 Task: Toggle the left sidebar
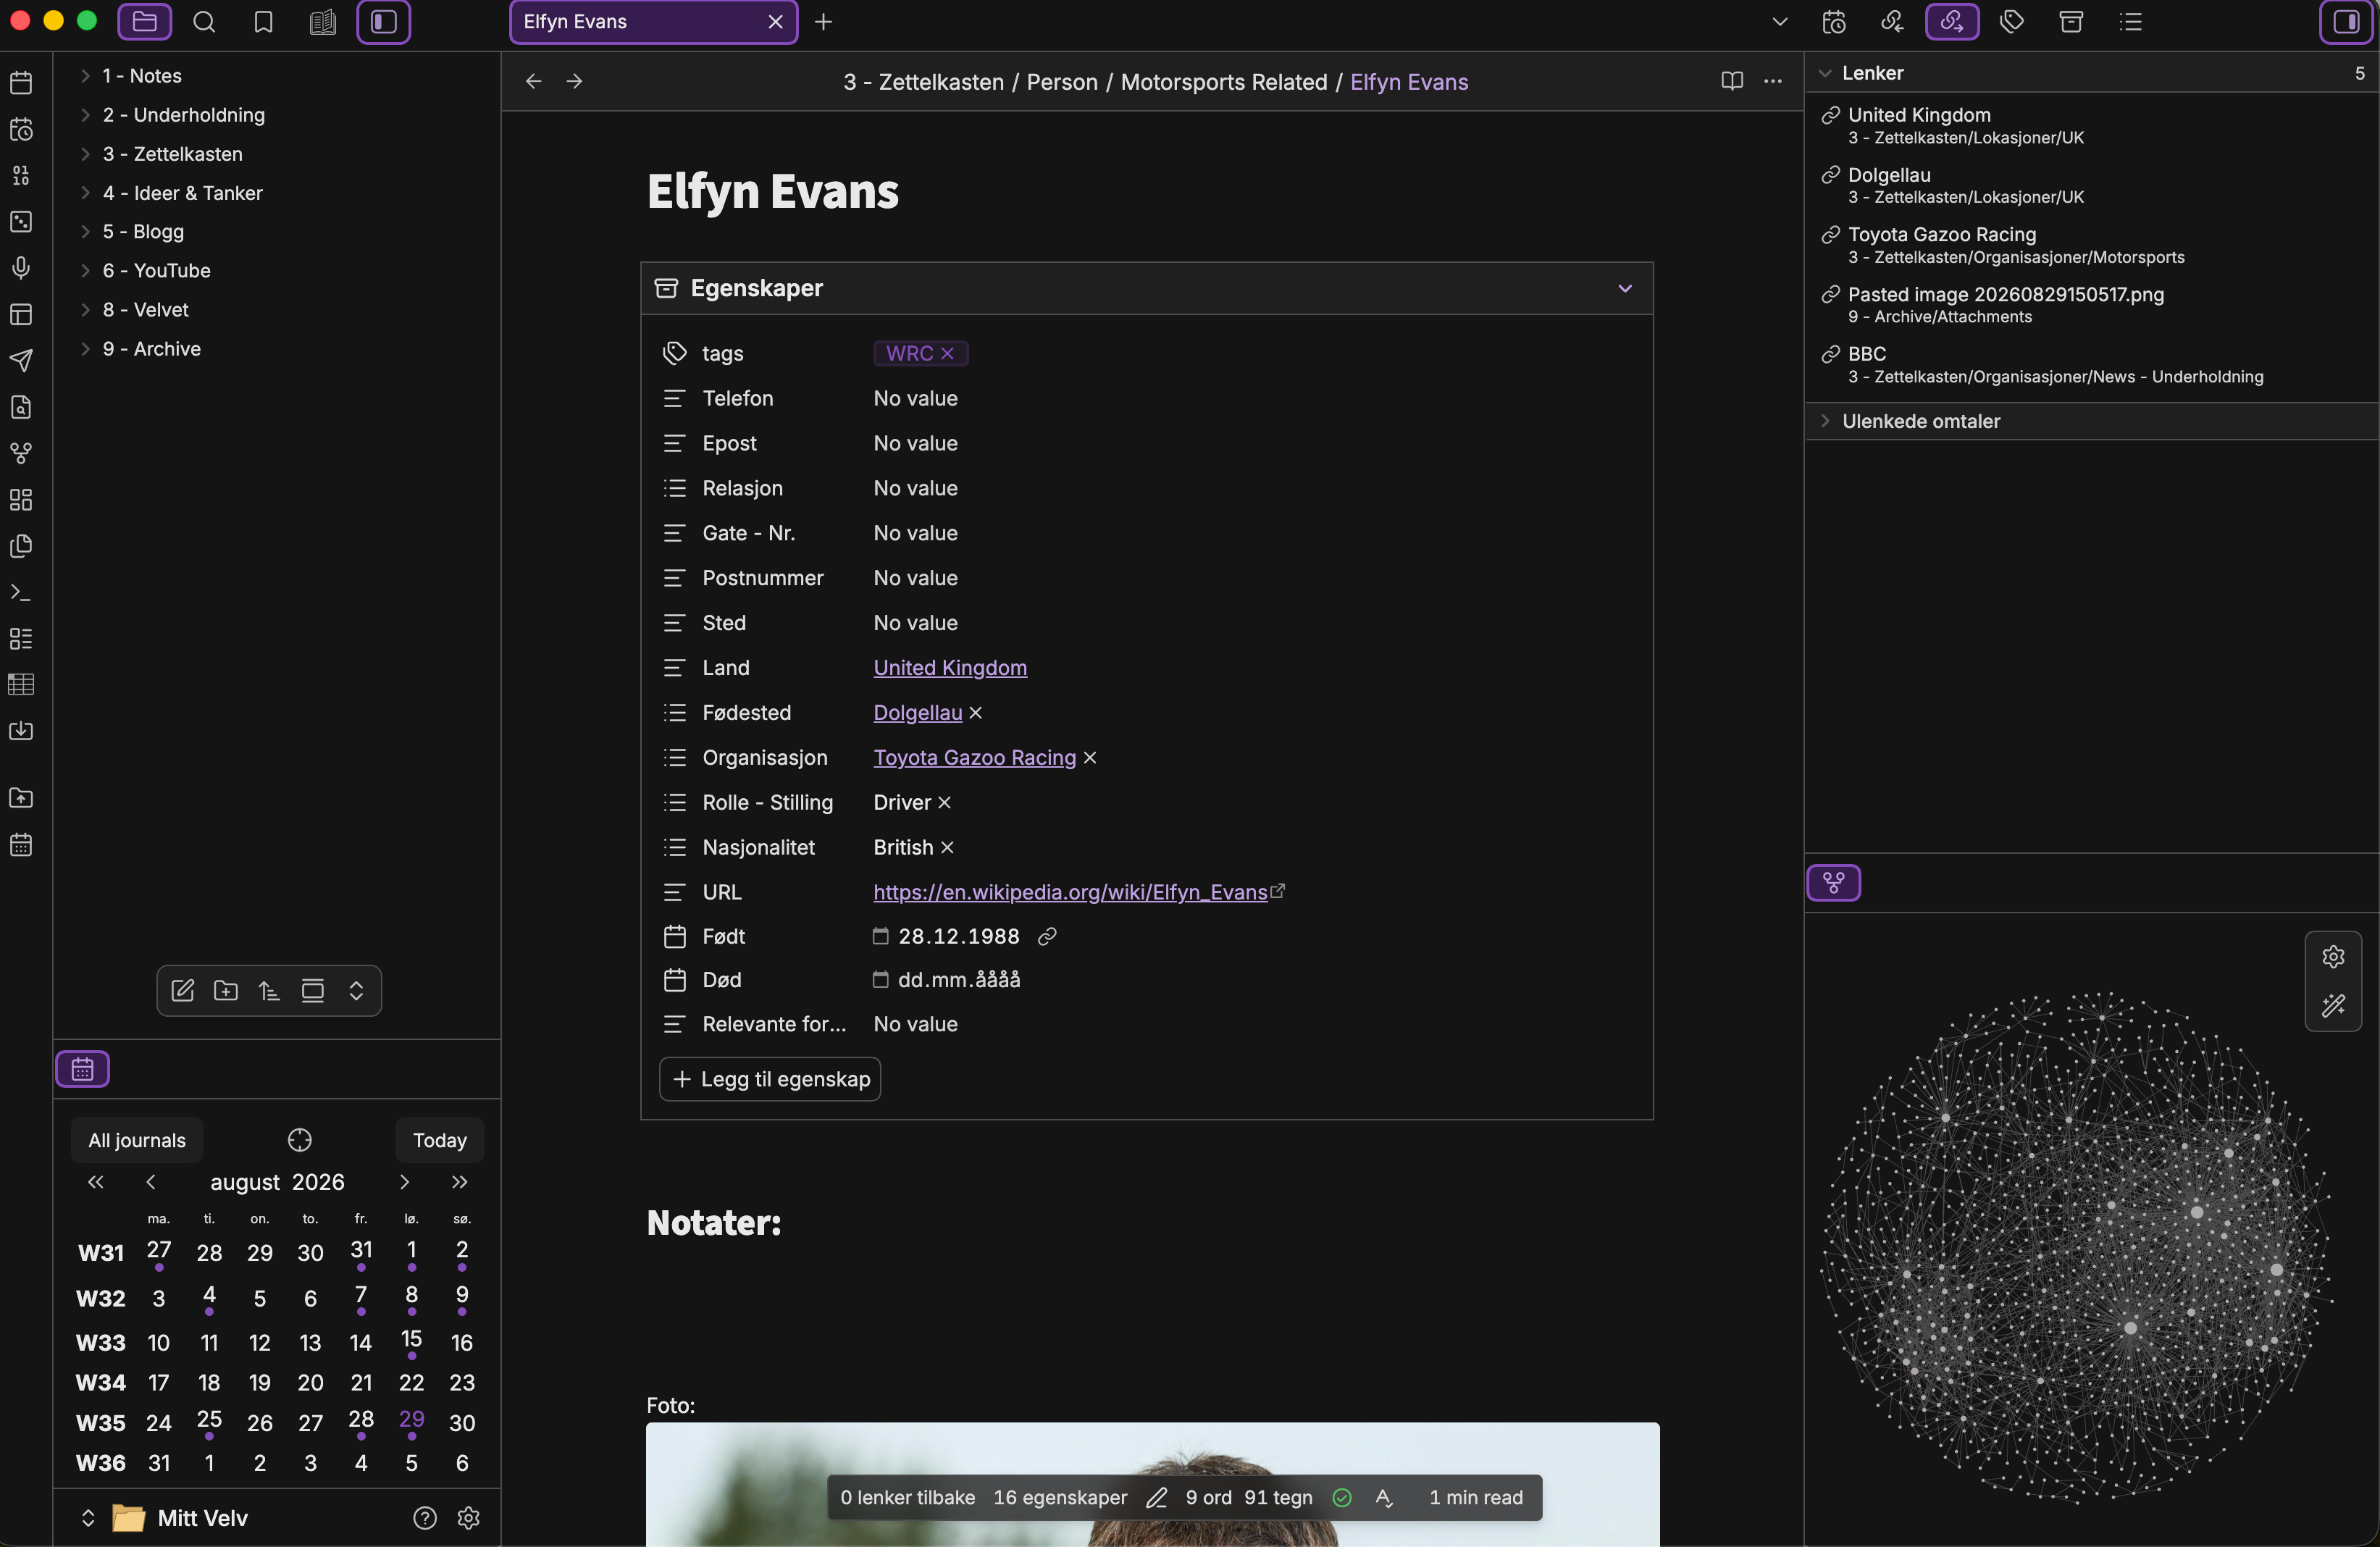click(x=384, y=22)
